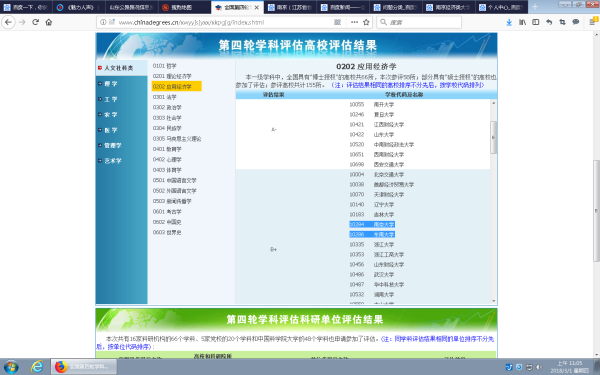Open subject 0603 世界史

[167, 232]
